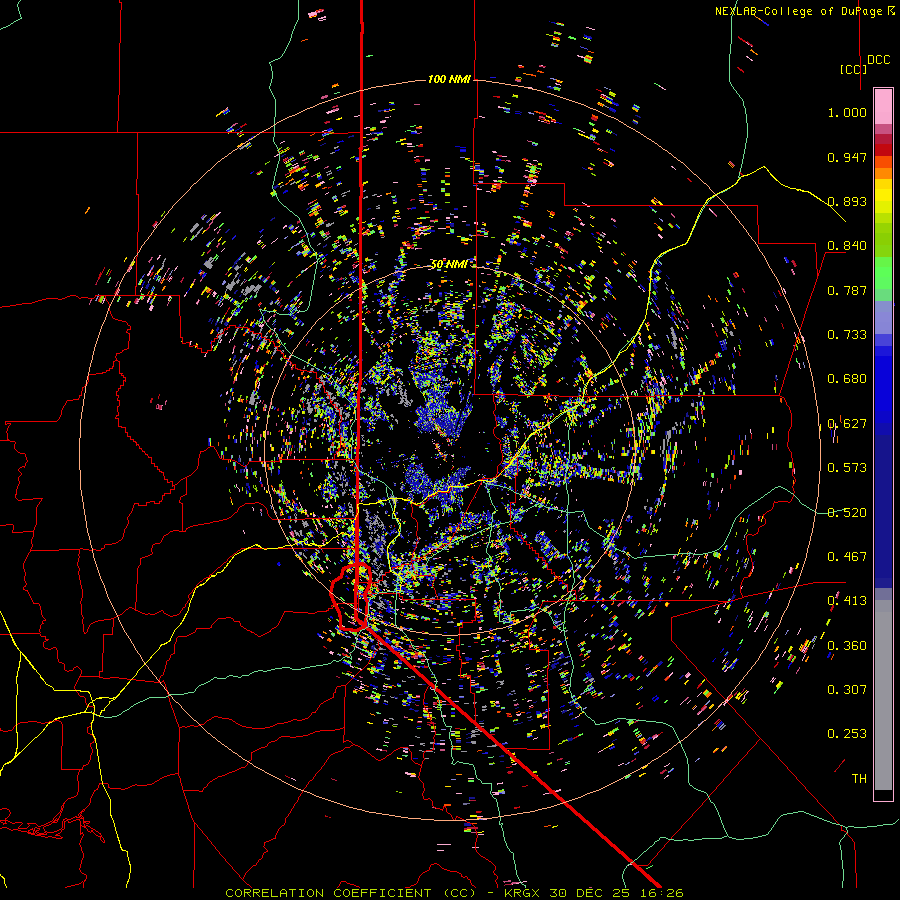The width and height of the screenshot is (900, 900).
Task: Click the 0.413 color bar value
Action: coord(847,601)
